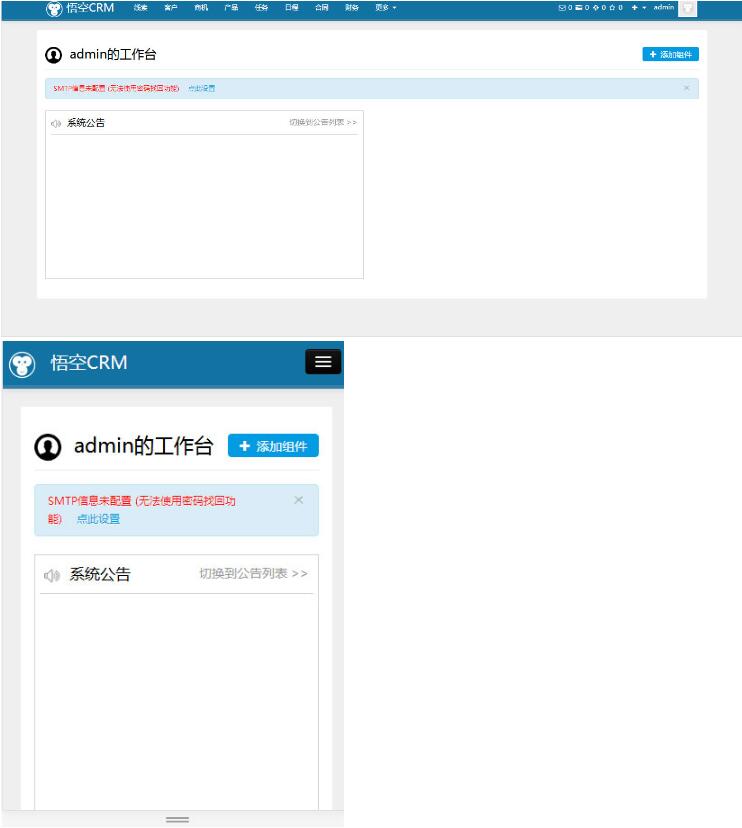Open the hamburger menu in the mobile header

click(323, 362)
